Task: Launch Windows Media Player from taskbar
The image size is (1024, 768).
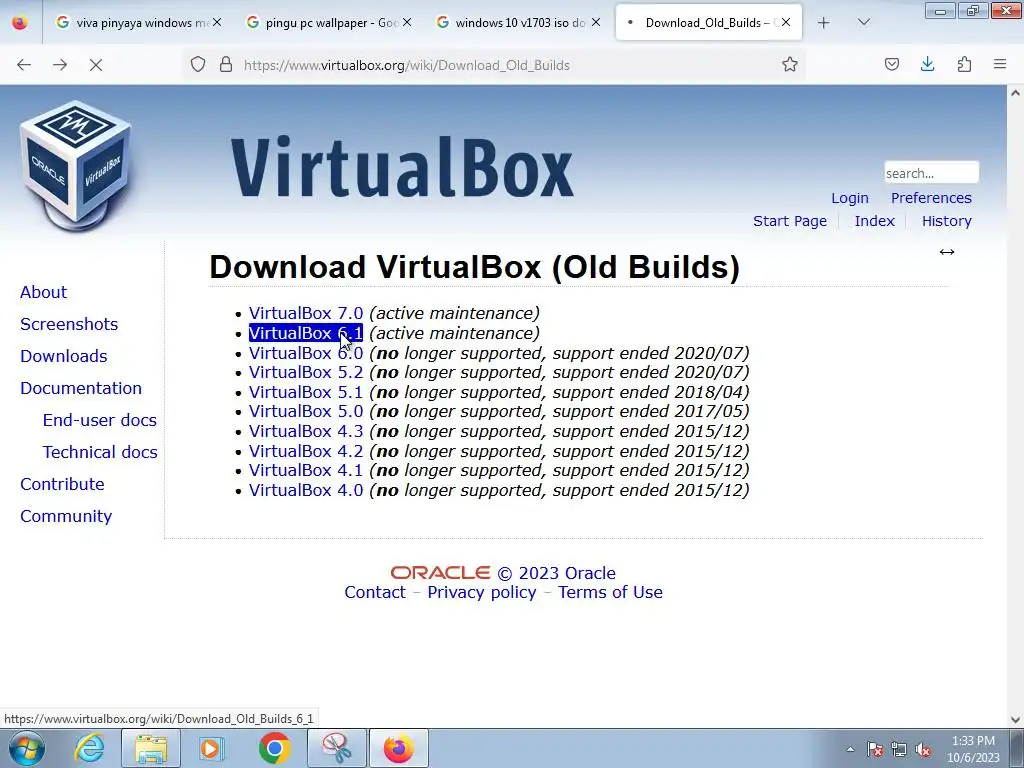Action: (x=211, y=748)
